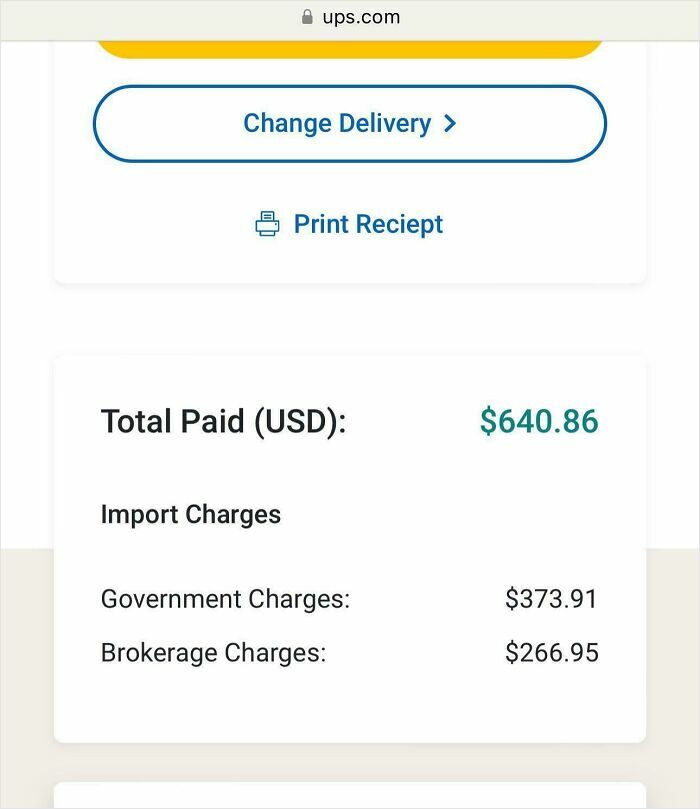
Task: Click the ups.com site name
Action: point(360,16)
